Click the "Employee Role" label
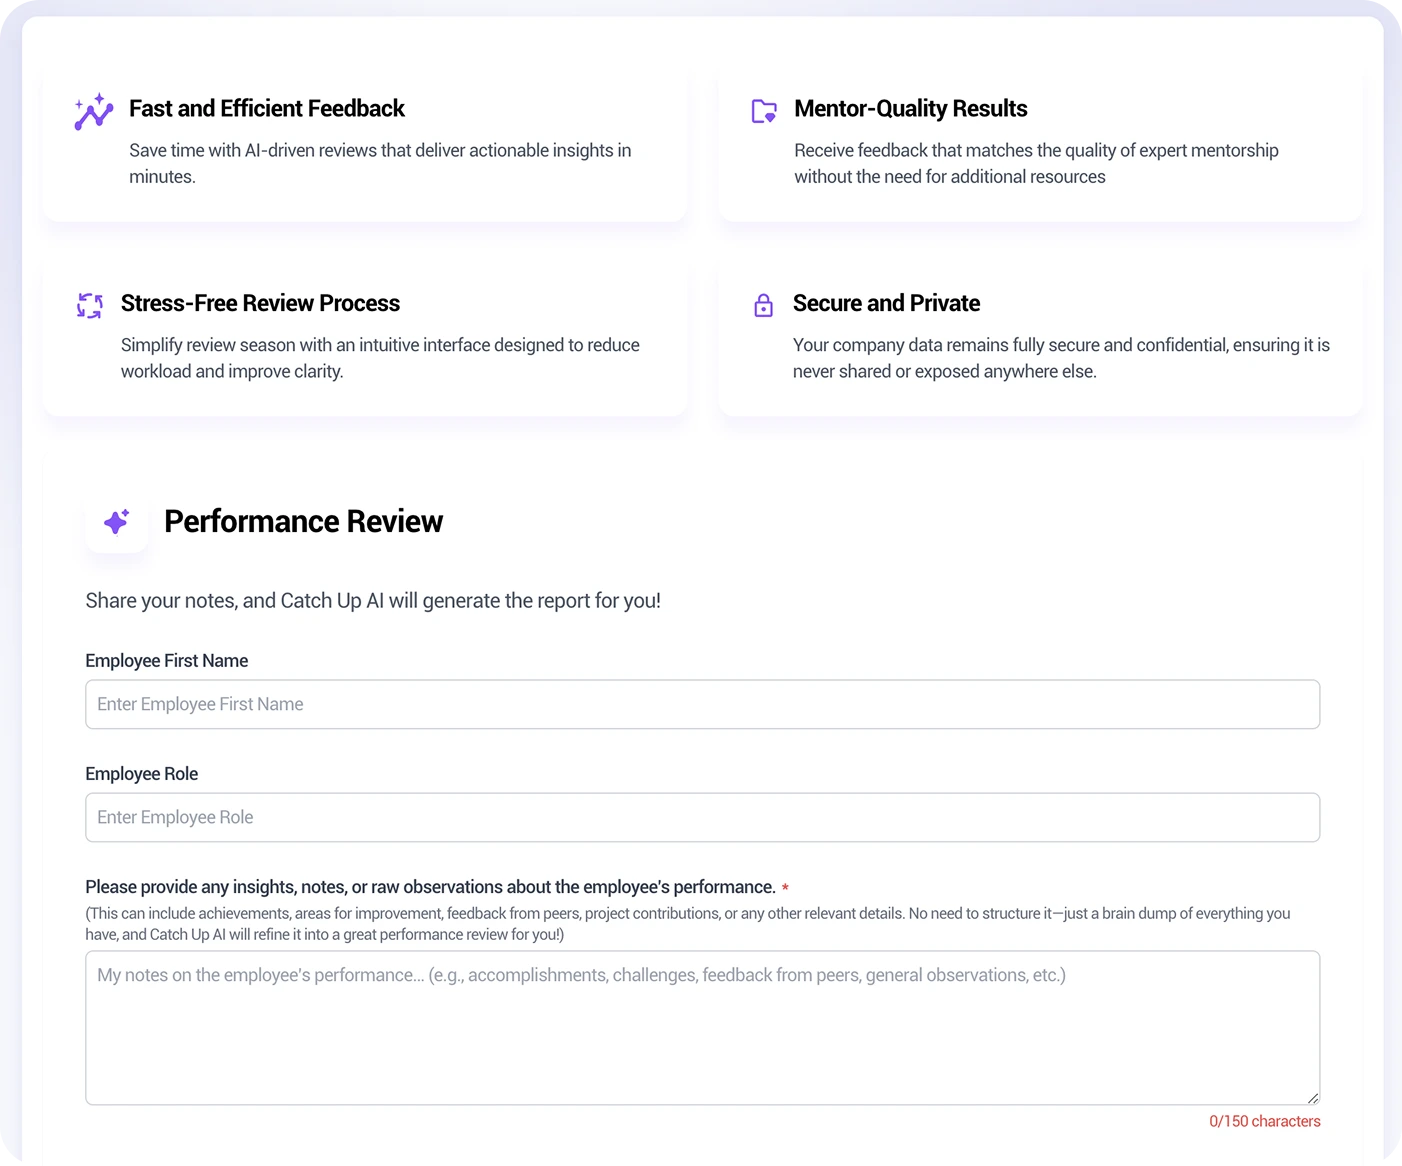 (x=141, y=774)
